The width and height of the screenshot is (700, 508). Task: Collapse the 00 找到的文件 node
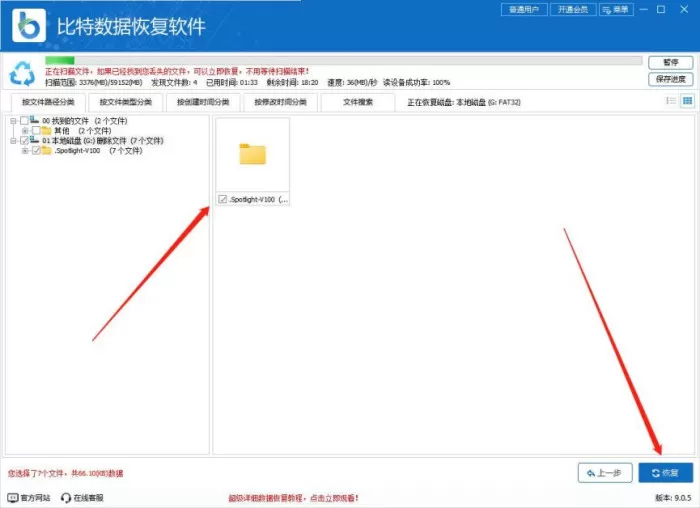13,121
